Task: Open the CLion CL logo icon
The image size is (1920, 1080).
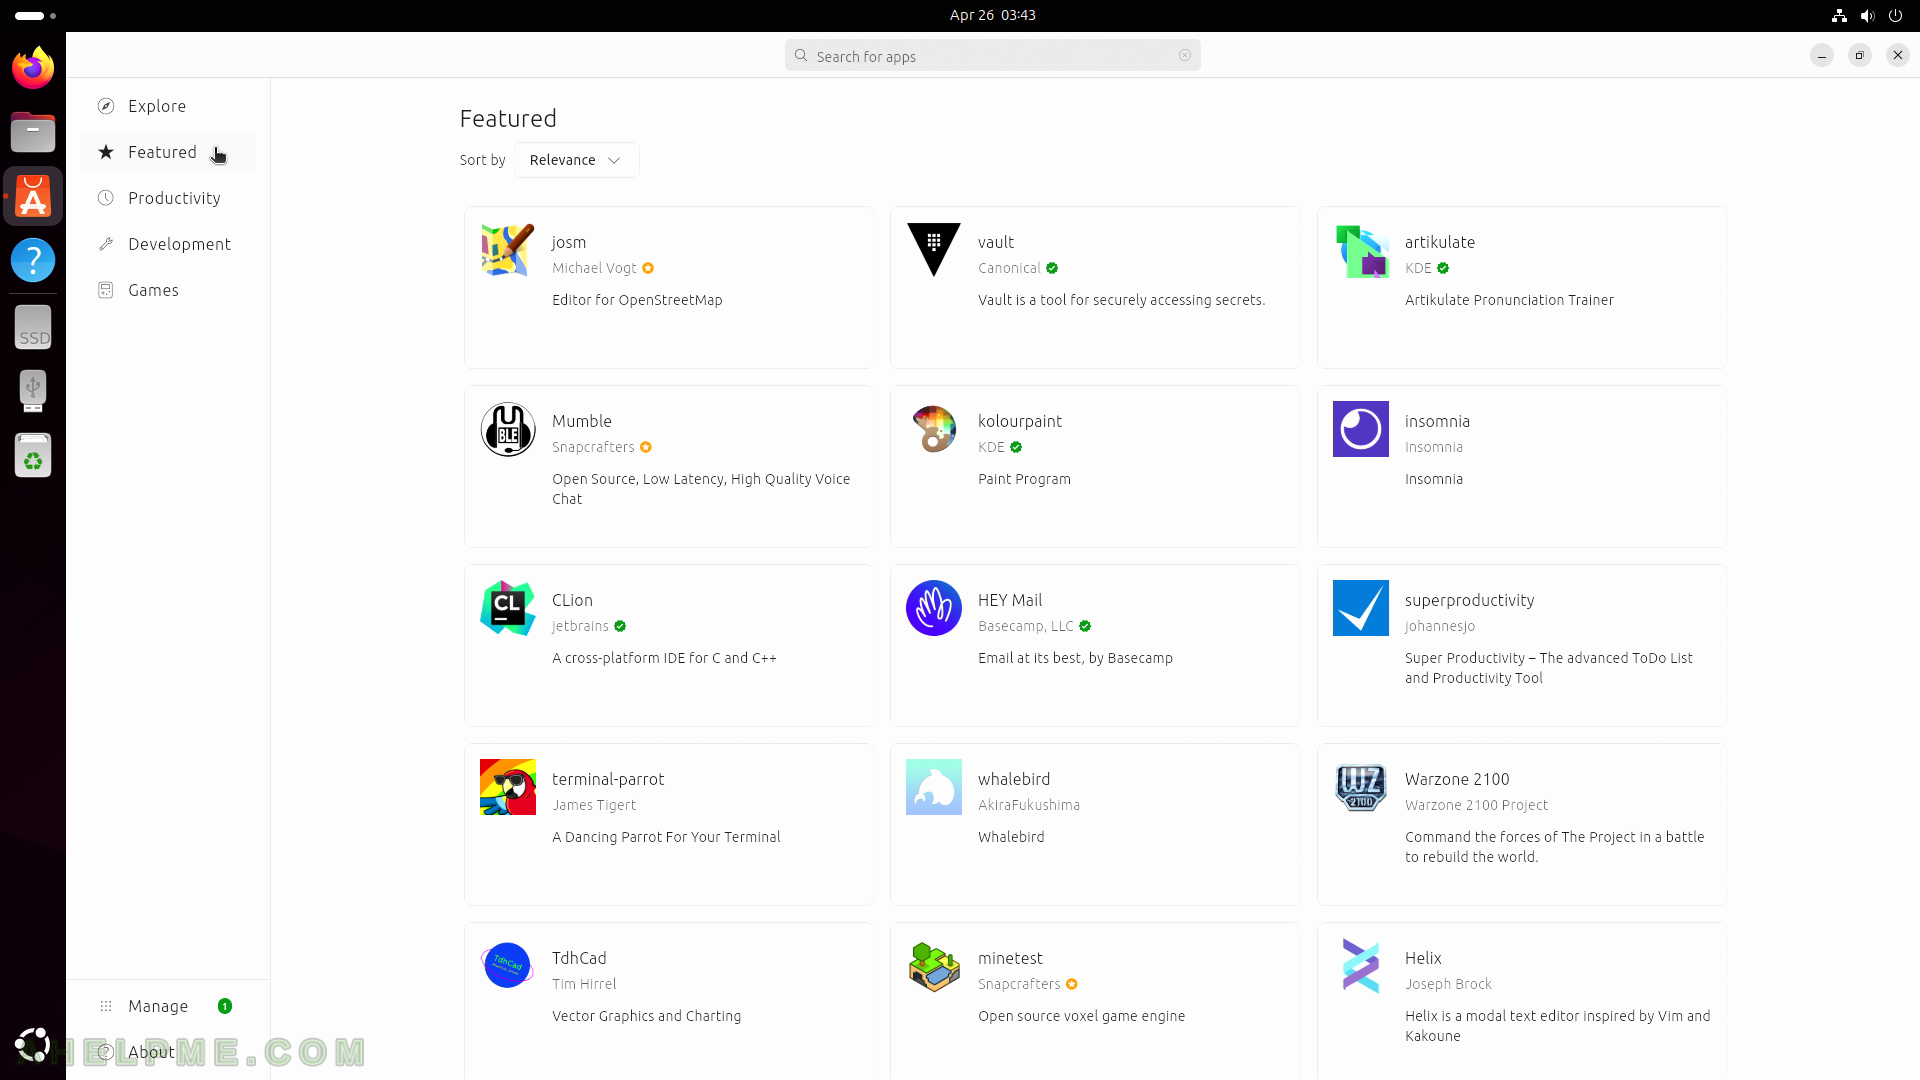Action: (x=508, y=608)
